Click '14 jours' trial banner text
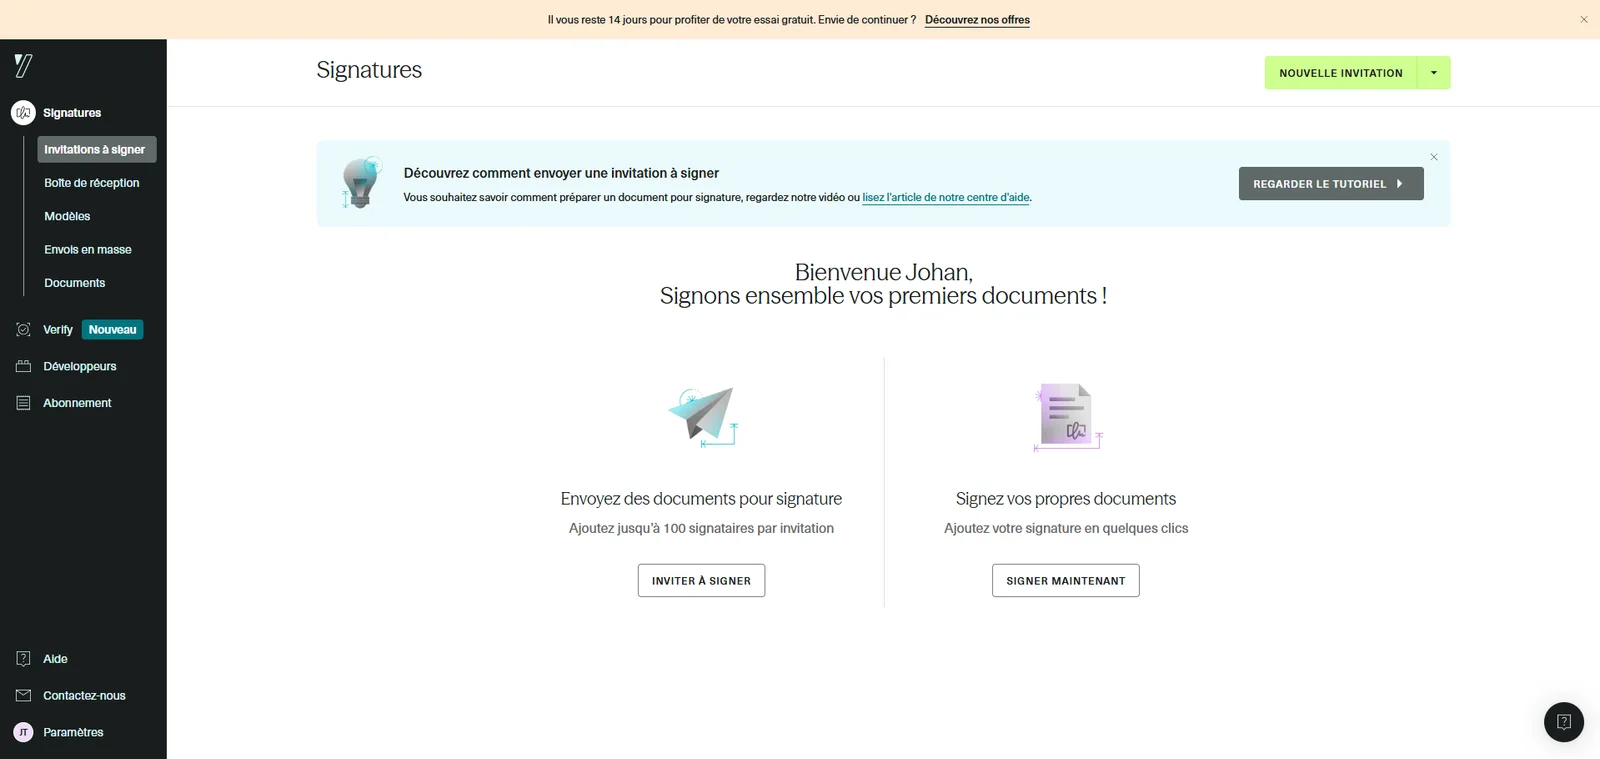This screenshot has width=1600, height=759. (x=627, y=20)
